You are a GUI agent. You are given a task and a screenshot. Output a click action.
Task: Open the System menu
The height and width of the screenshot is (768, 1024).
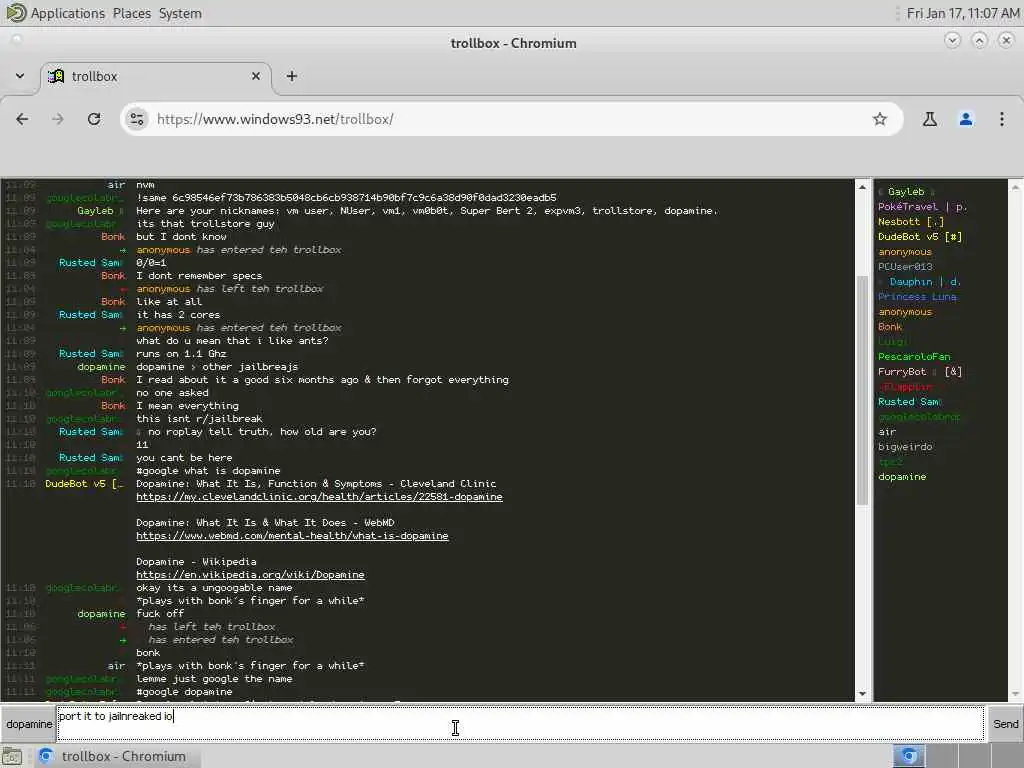point(180,13)
